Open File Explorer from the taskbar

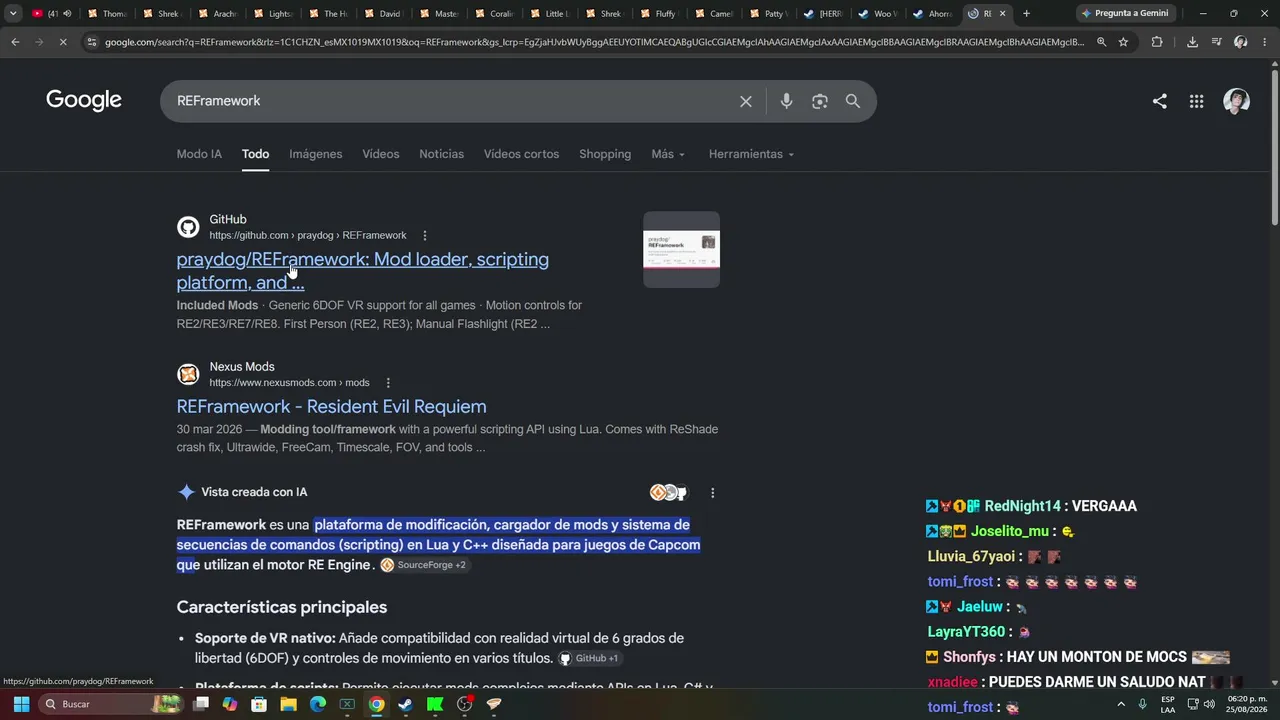(288, 704)
